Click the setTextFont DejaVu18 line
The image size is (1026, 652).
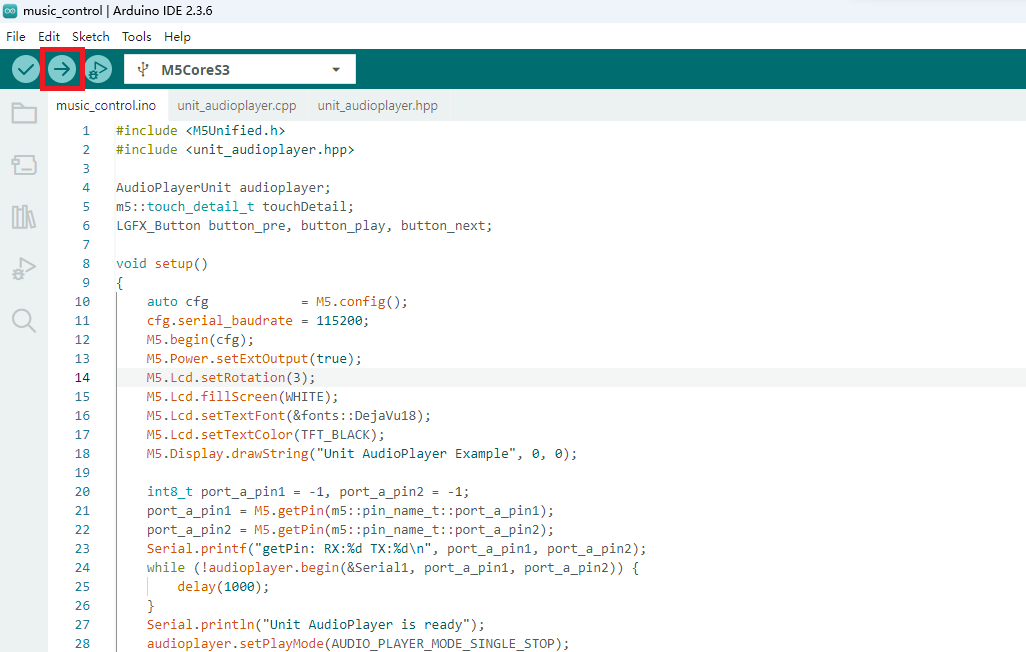[289, 416]
